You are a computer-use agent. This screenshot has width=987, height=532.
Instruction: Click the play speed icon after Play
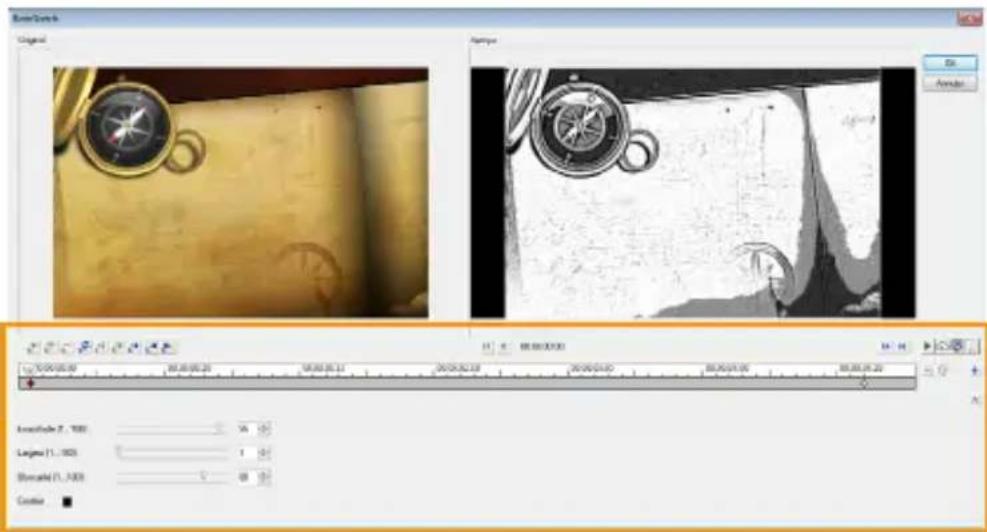point(942,346)
